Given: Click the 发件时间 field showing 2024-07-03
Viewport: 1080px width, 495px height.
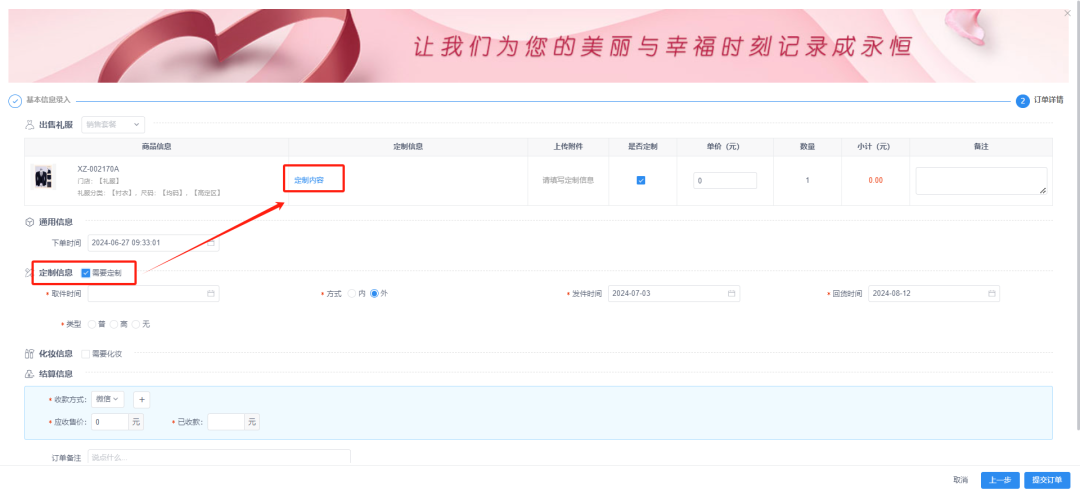Looking at the screenshot, I should pos(674,293).
